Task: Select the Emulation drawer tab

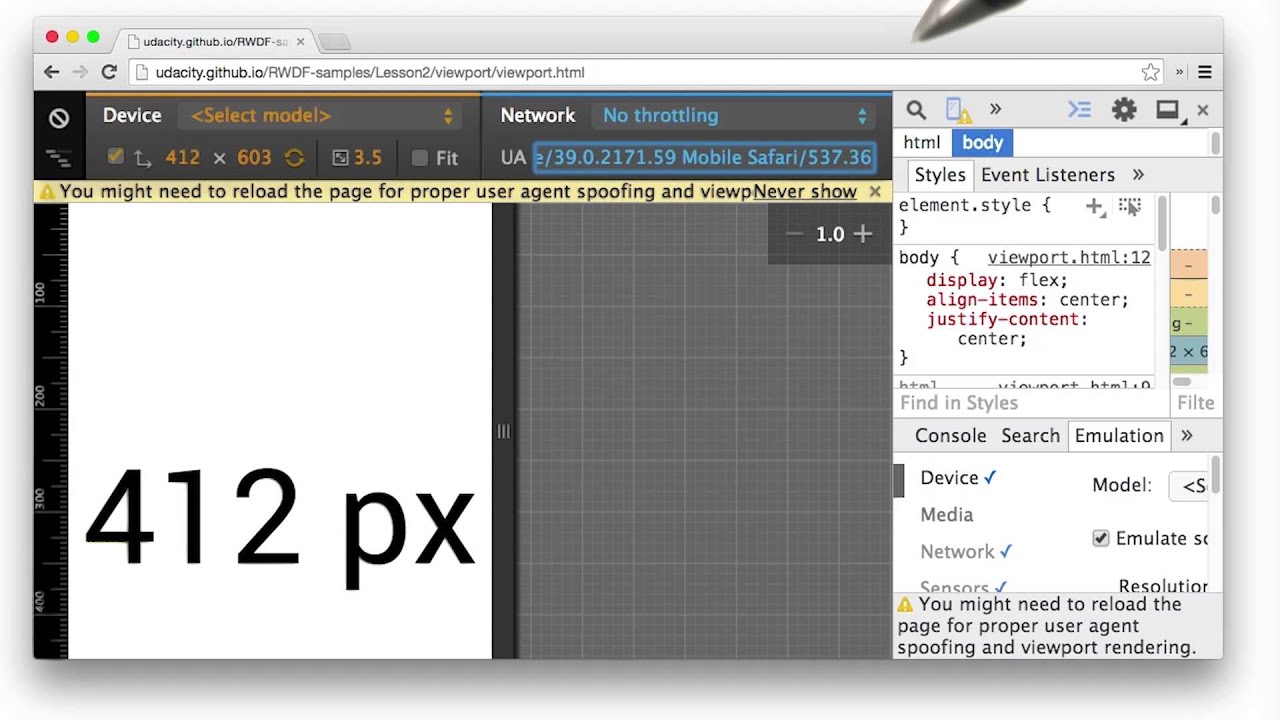Action: click(x=1119, y=436)
